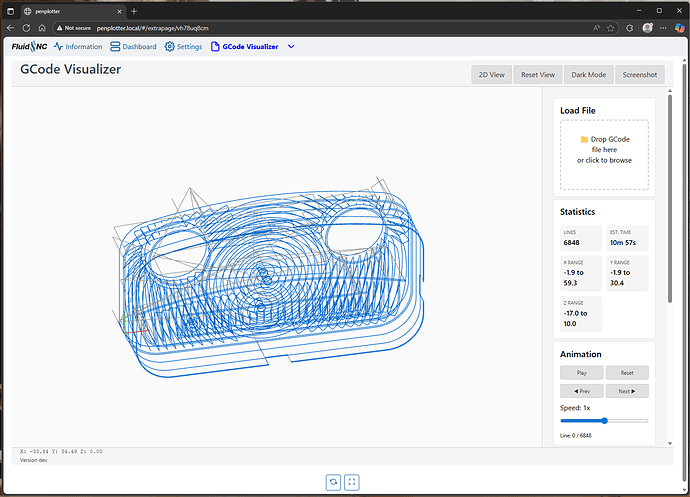This screenshot has height=497, width=690.
Task: Expand the dropdown arrow after GCode Visualizer
Action: point(291,47)
